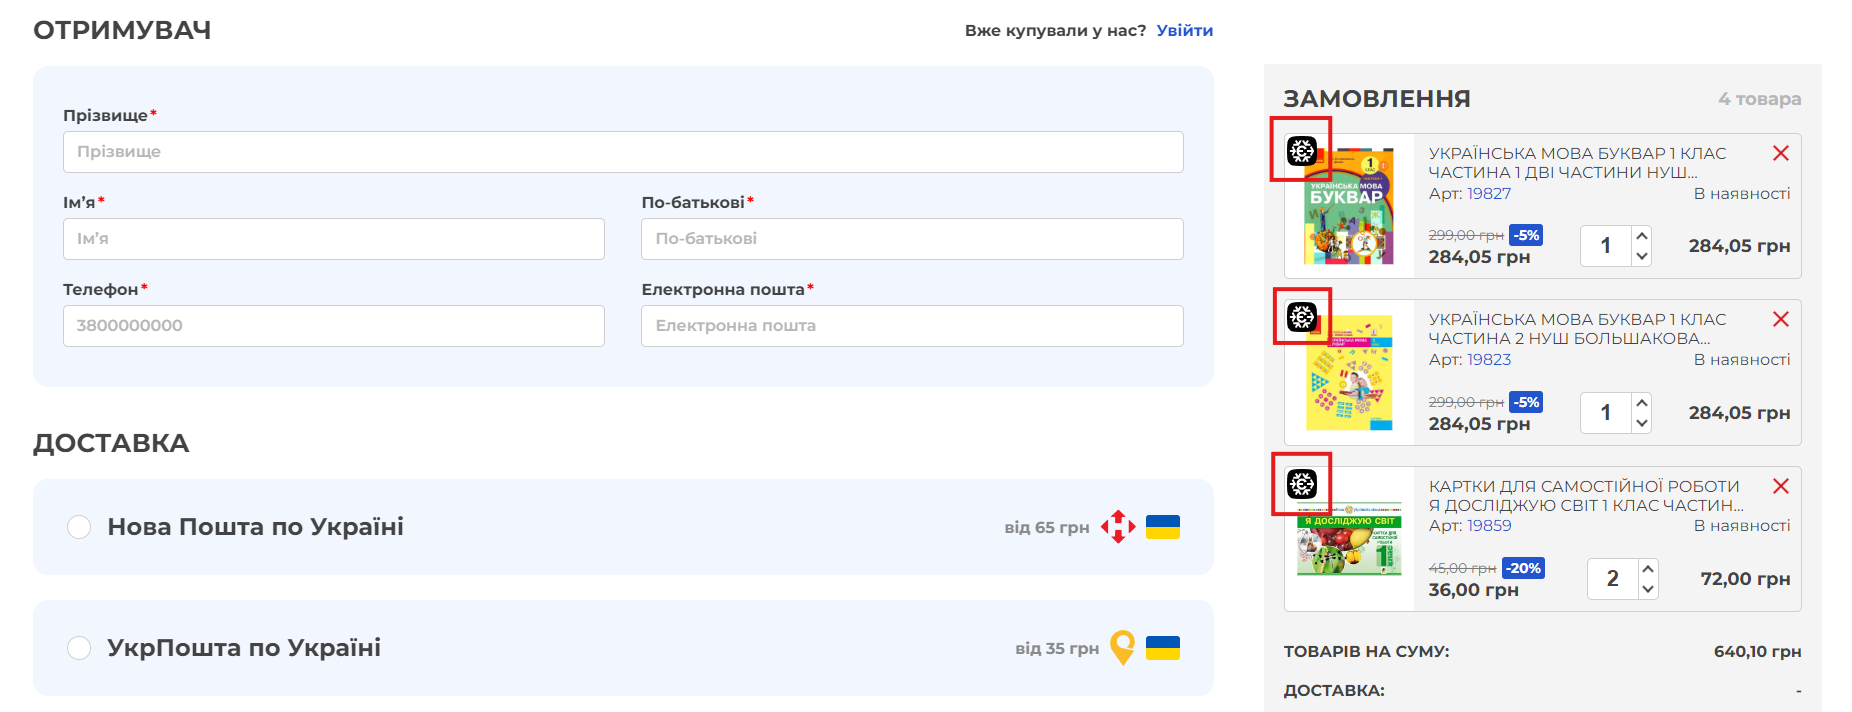
Task: Click into the Телефон input field
Action: point(333,326)
